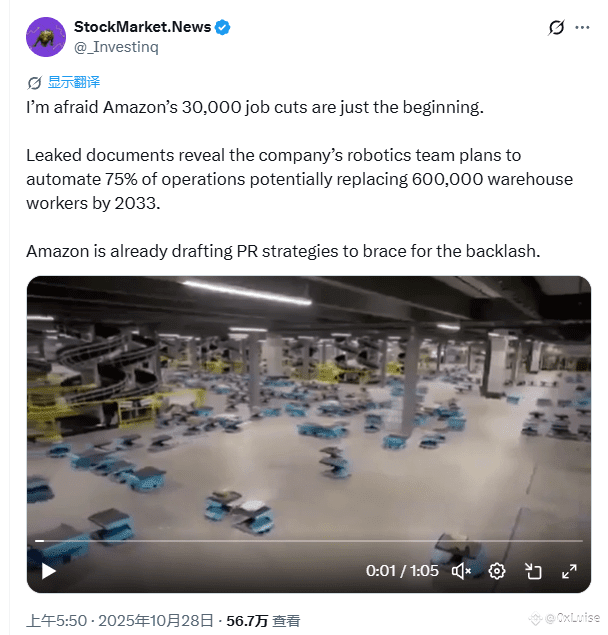
Task: Click the 56.7万 查看 view count
Action: [263, 621]
